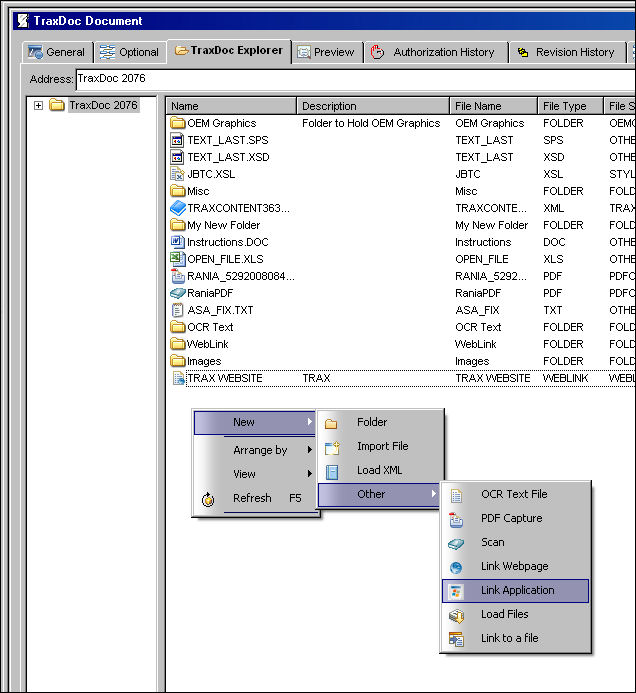Click the OEM Graphics folder icon
Viewport: 636px width, 693px height.
(x=178, y=123)
